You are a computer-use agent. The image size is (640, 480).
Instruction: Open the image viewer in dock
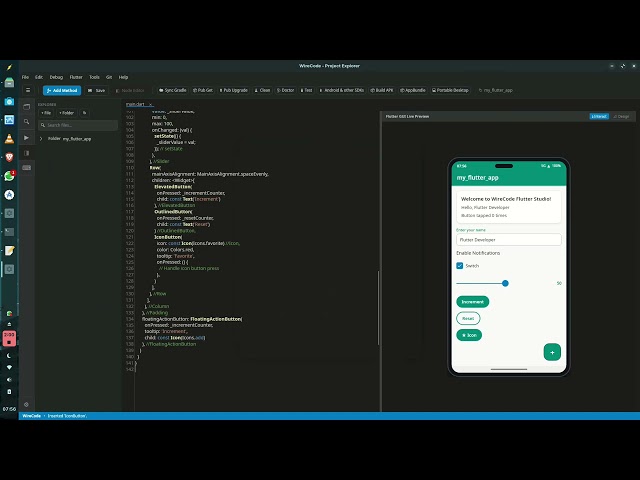tap(9, 120)
